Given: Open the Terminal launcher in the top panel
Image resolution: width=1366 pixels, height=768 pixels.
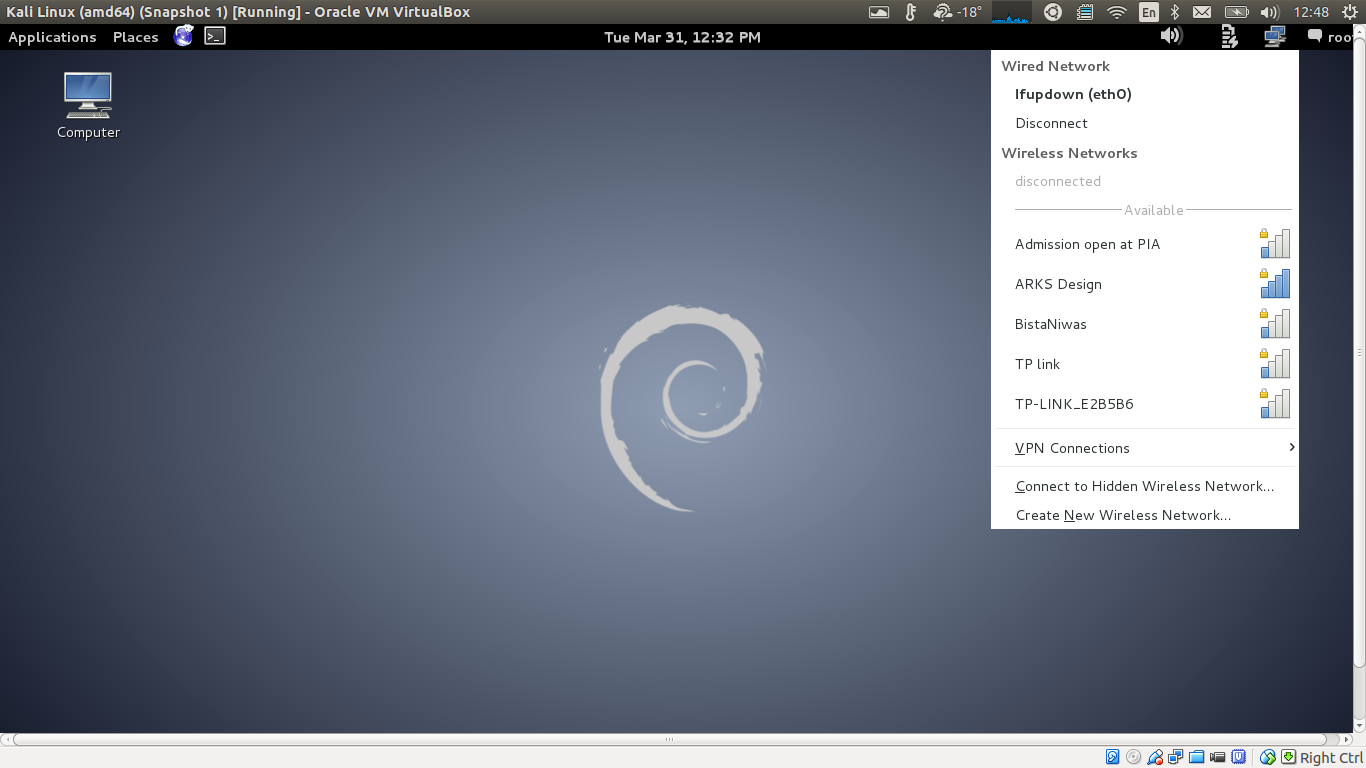Looking at the screenshot, I should click(x=215, y=36).
